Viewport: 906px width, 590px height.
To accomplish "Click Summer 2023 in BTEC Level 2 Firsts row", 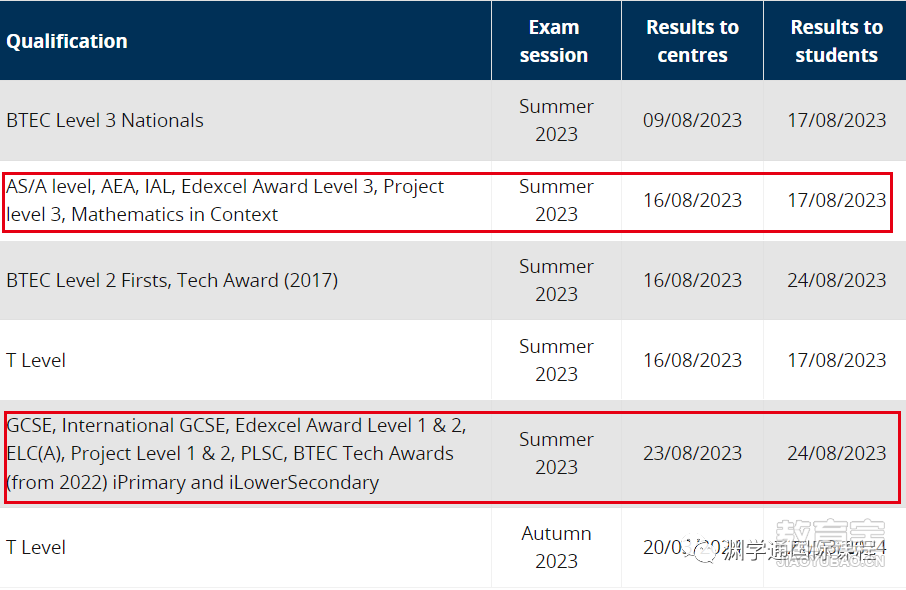I will [x=556, y=280].
